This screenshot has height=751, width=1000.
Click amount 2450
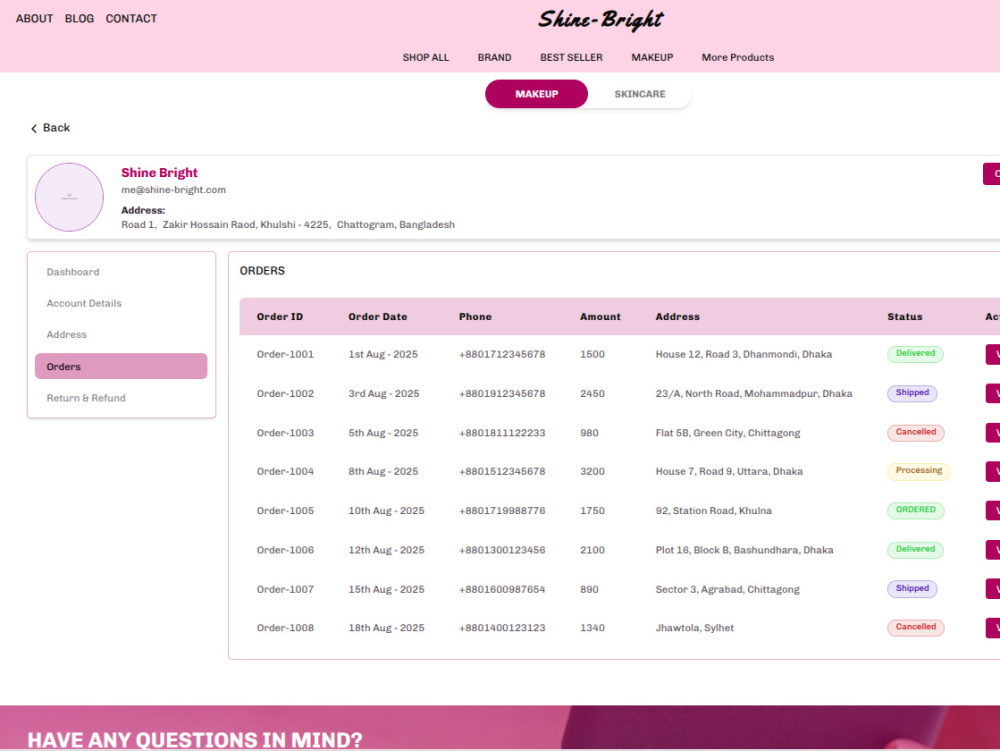click(592, 394)
